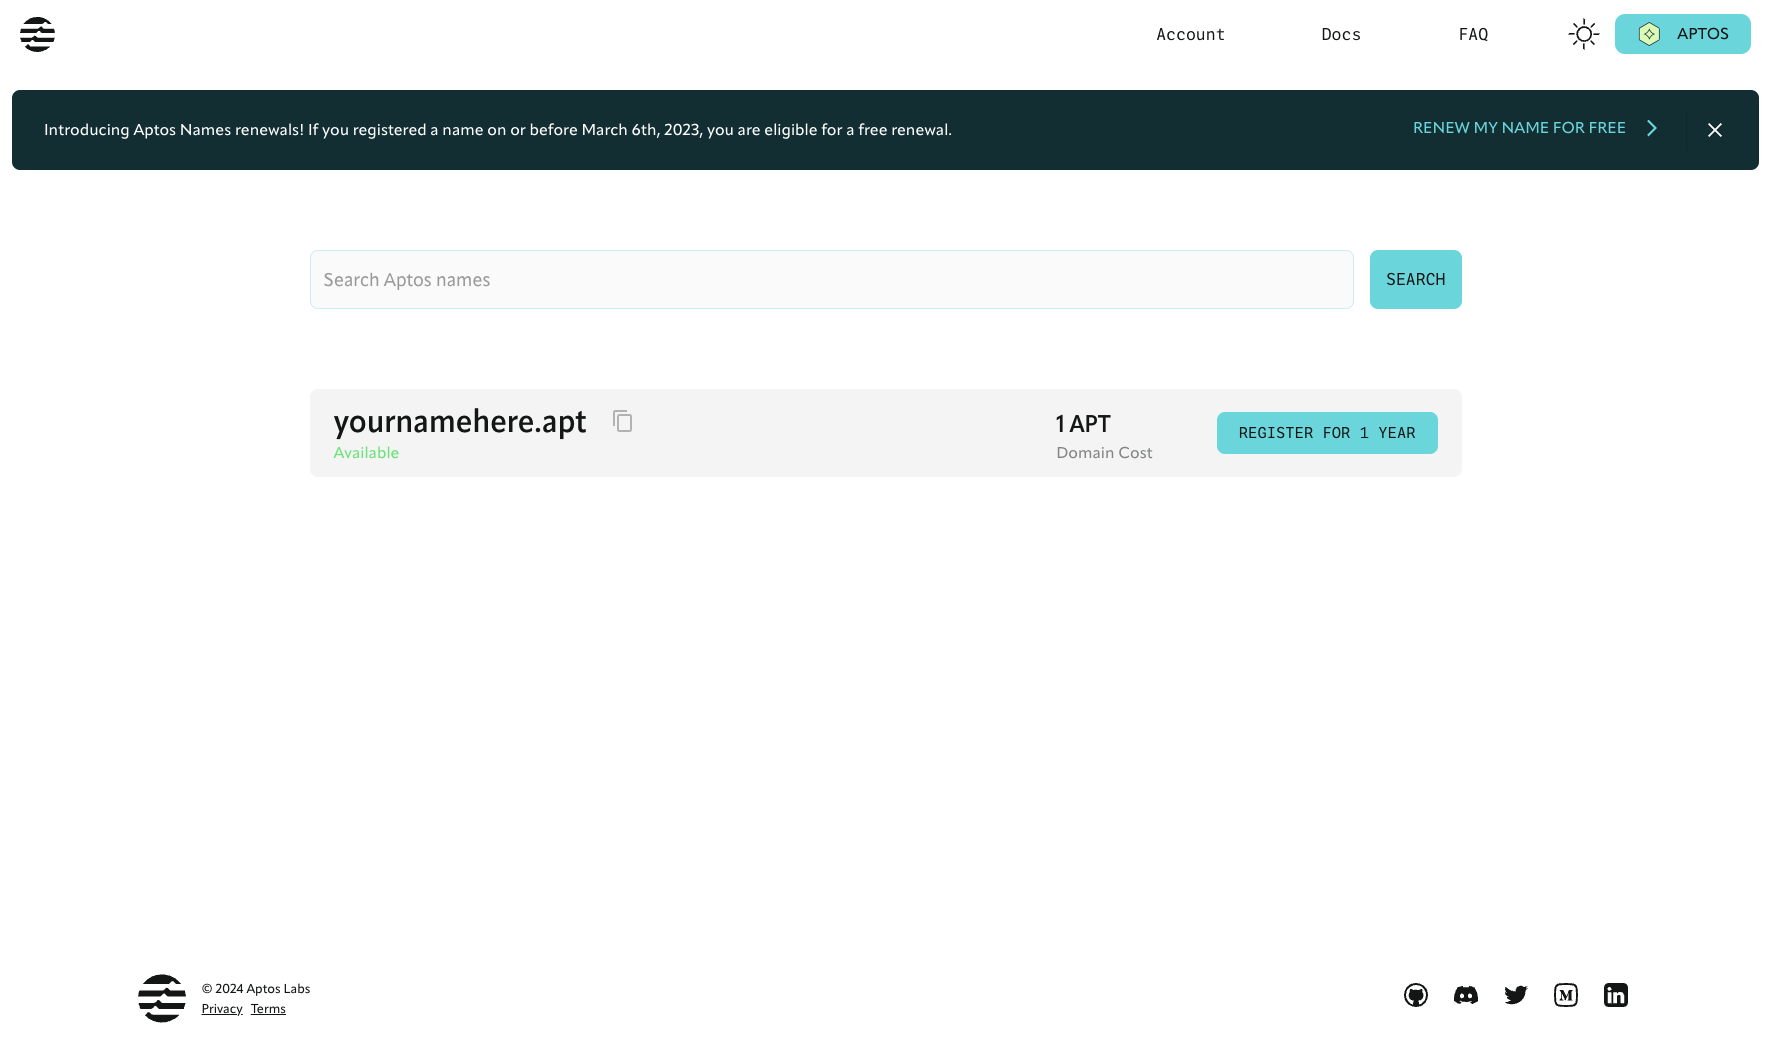This screenshot has width=1771, height=1050.
Task: Open the Twitter icon link
Action: pyautogui.click(x=1516, y=995)
